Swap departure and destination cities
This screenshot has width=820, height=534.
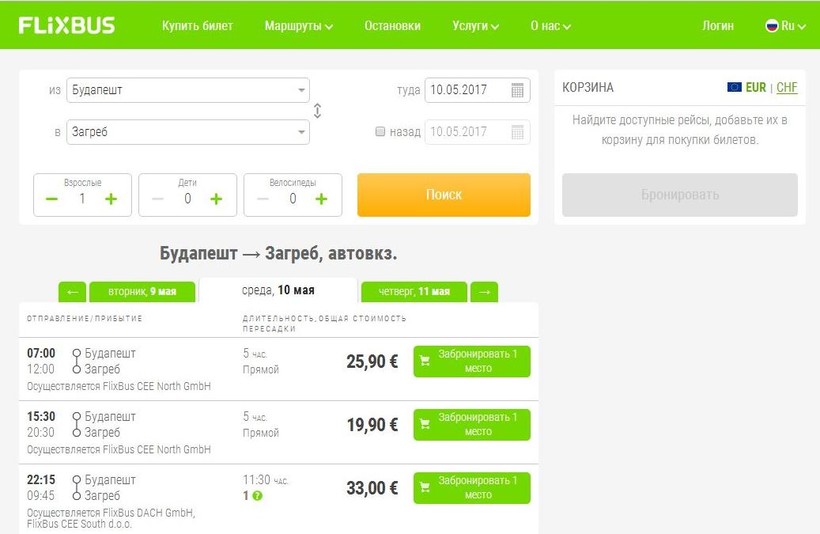[317, 111]
